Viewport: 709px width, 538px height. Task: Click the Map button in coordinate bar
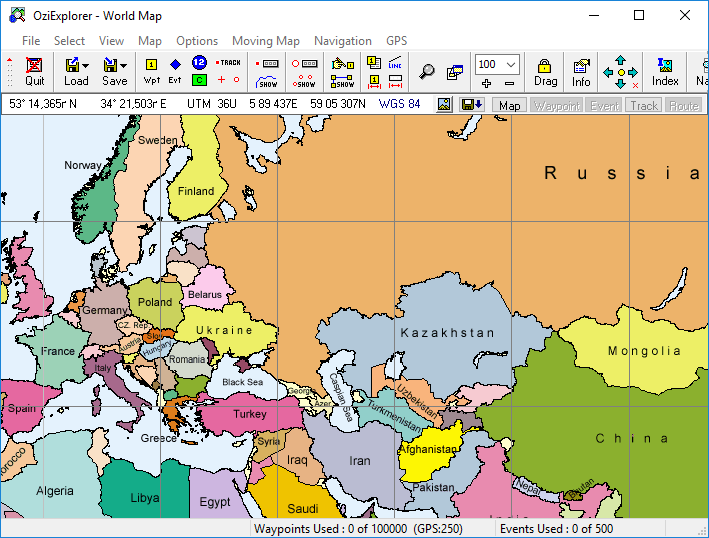click(509, 105)
